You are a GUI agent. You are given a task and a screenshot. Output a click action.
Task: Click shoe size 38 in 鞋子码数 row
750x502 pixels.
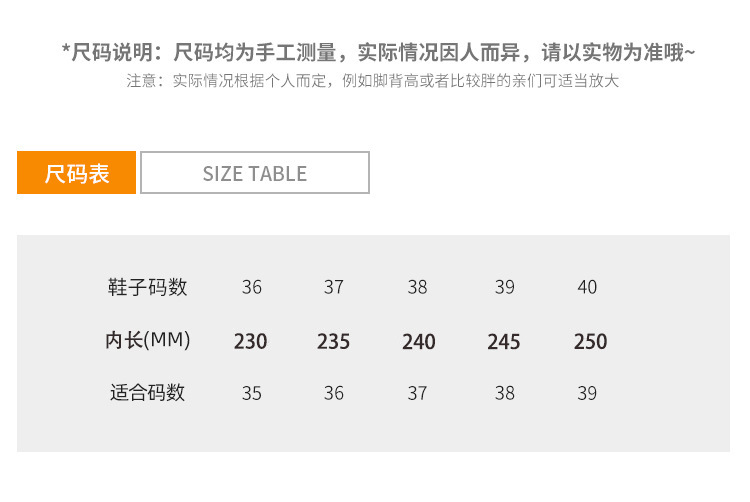pos(418,288)
